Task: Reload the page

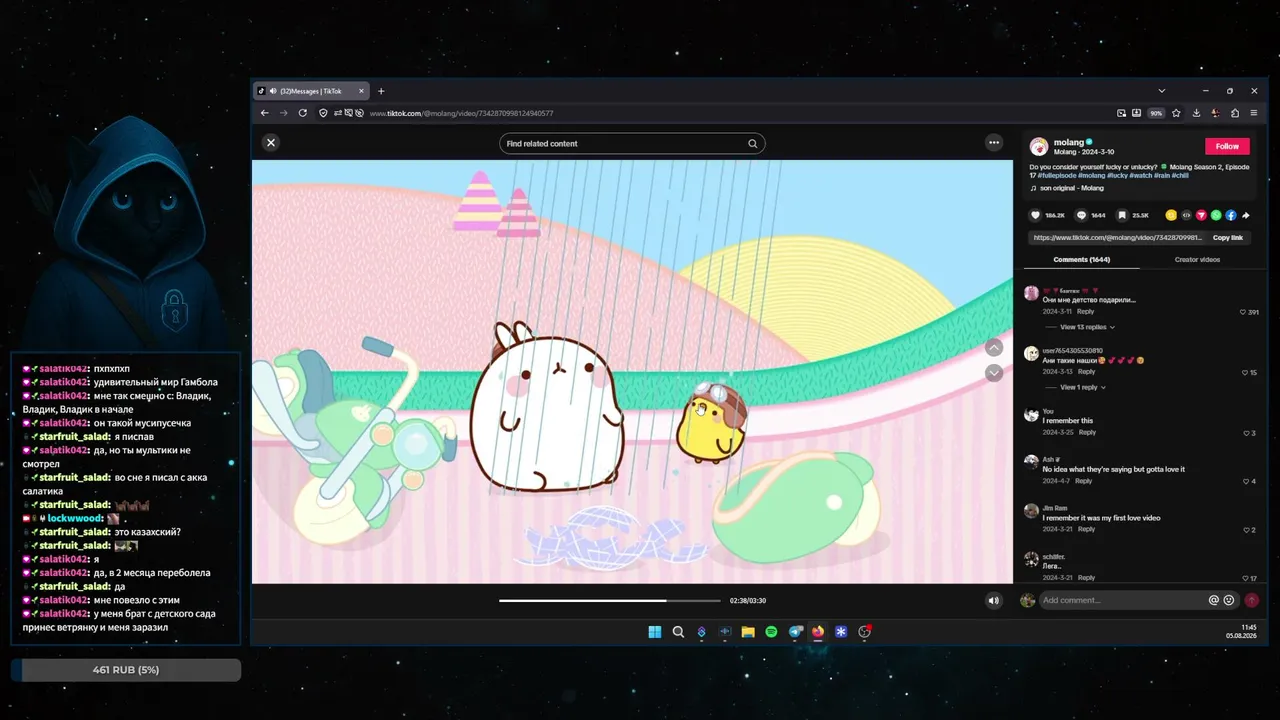Action: [x=303, y=113]
